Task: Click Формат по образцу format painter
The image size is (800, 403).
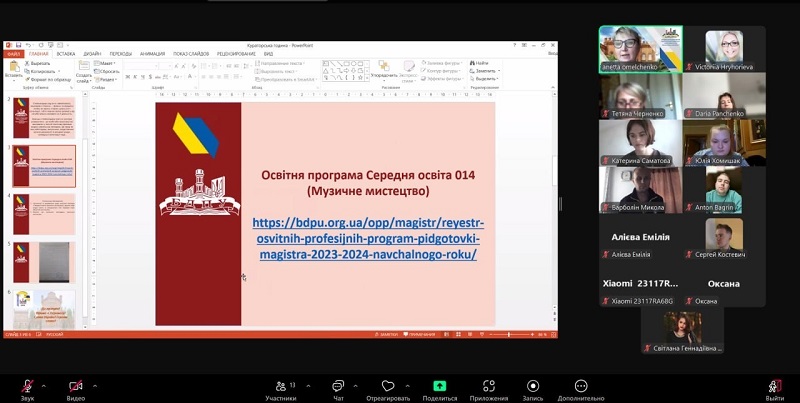Action: tap(48, 80)
